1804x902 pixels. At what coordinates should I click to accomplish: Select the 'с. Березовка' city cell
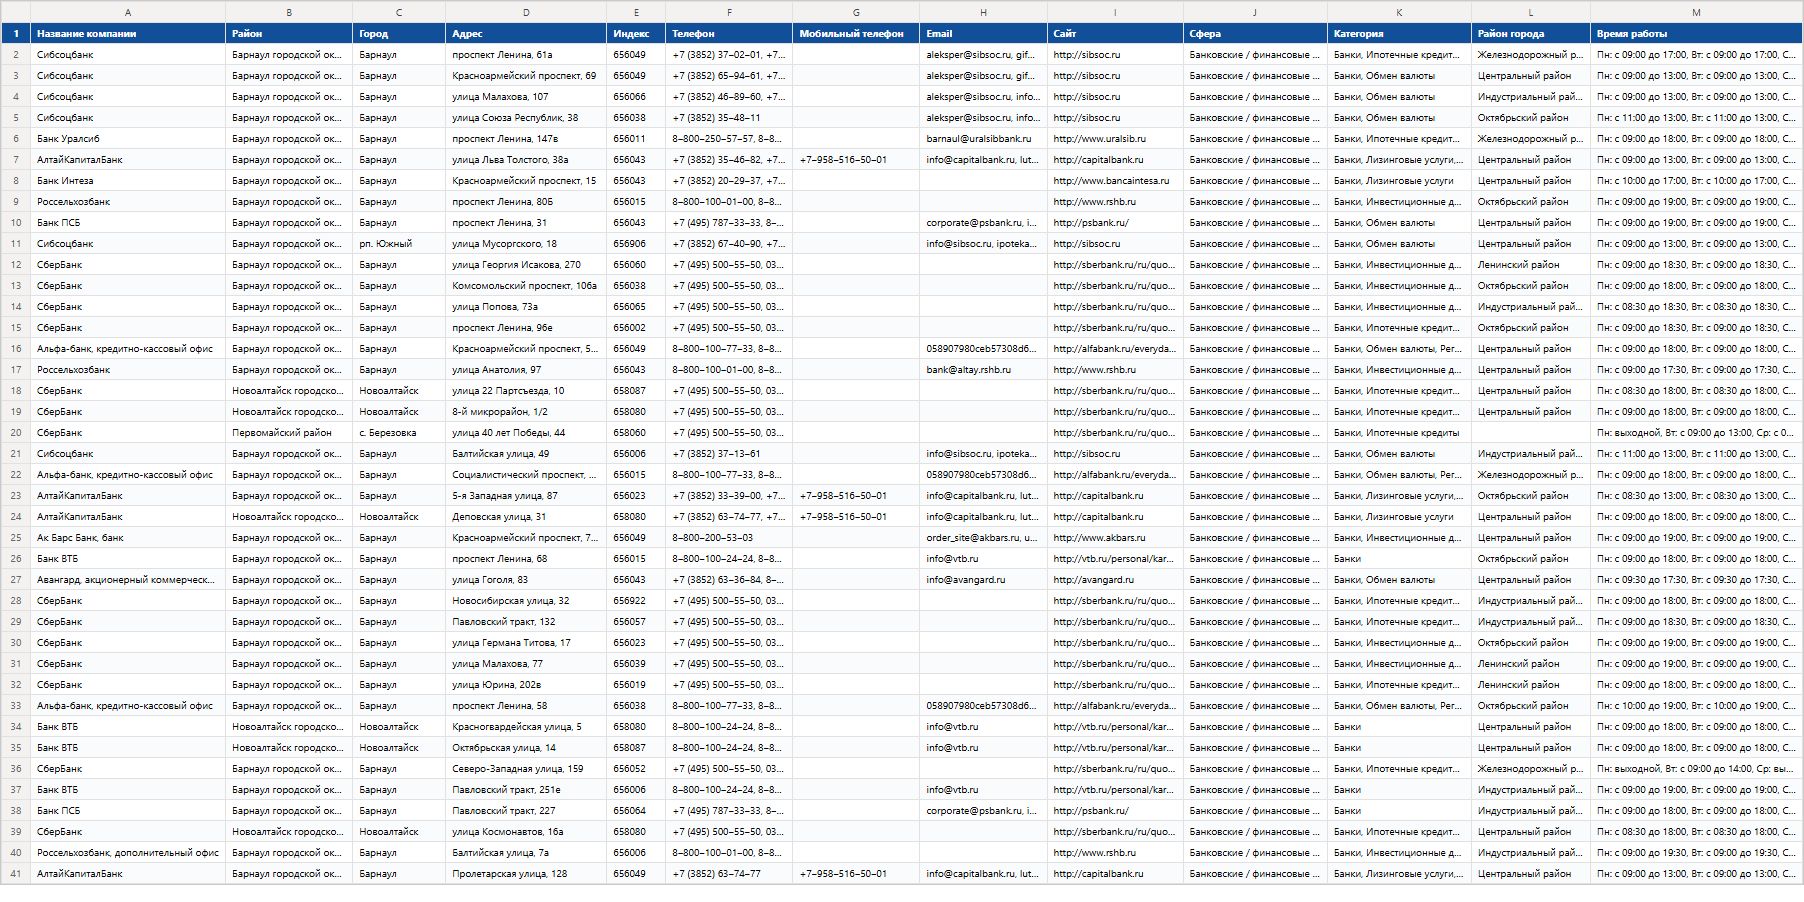(399, 432)
